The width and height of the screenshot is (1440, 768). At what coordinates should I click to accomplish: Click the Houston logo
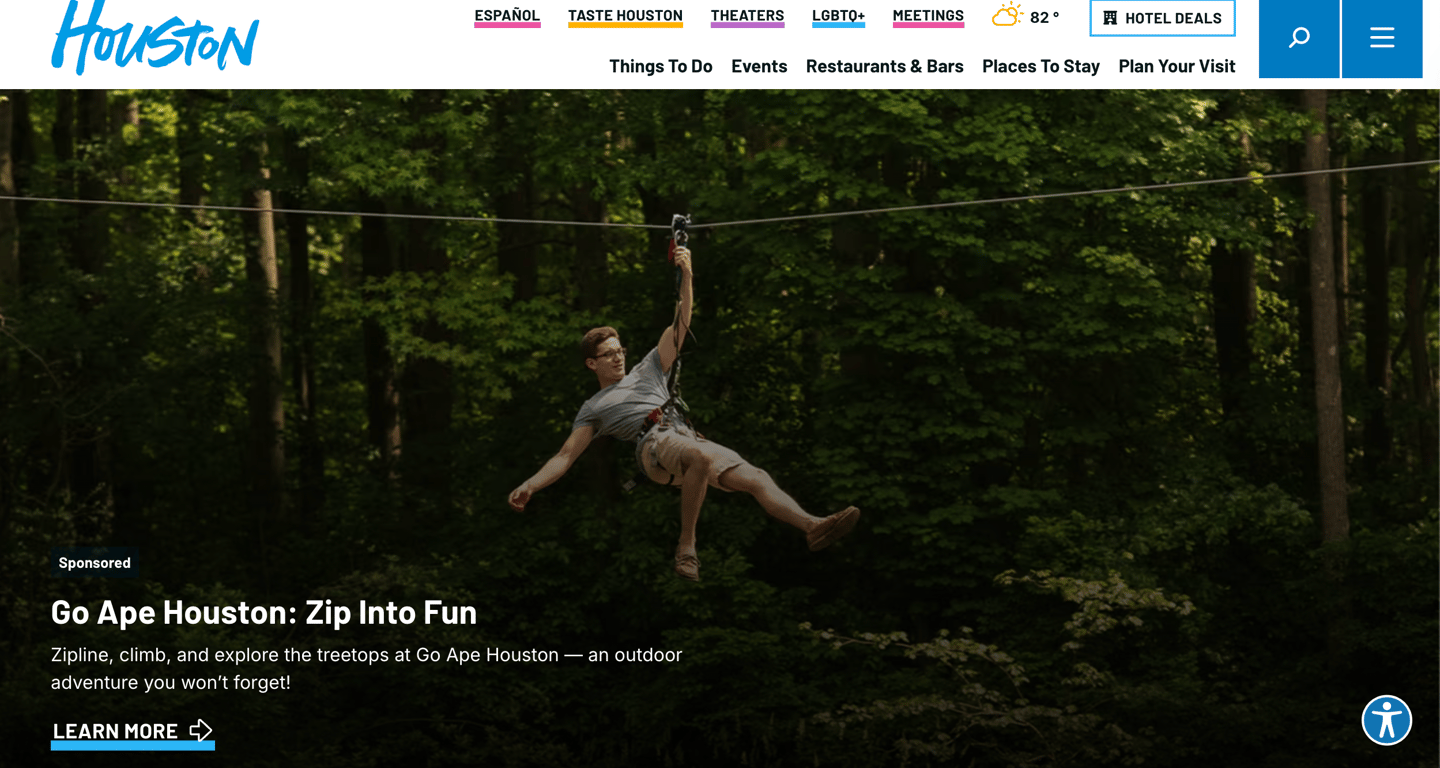tap(155, 38)
